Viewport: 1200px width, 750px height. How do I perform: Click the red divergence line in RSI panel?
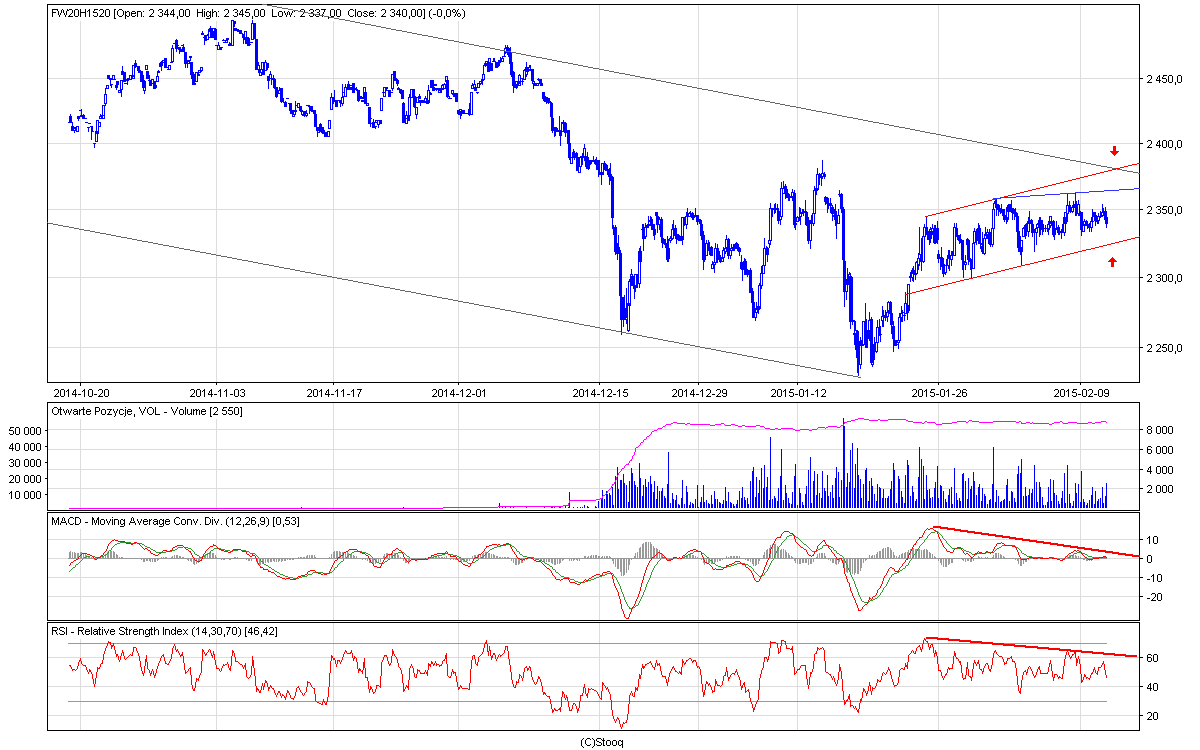[x=1030, y=647]
